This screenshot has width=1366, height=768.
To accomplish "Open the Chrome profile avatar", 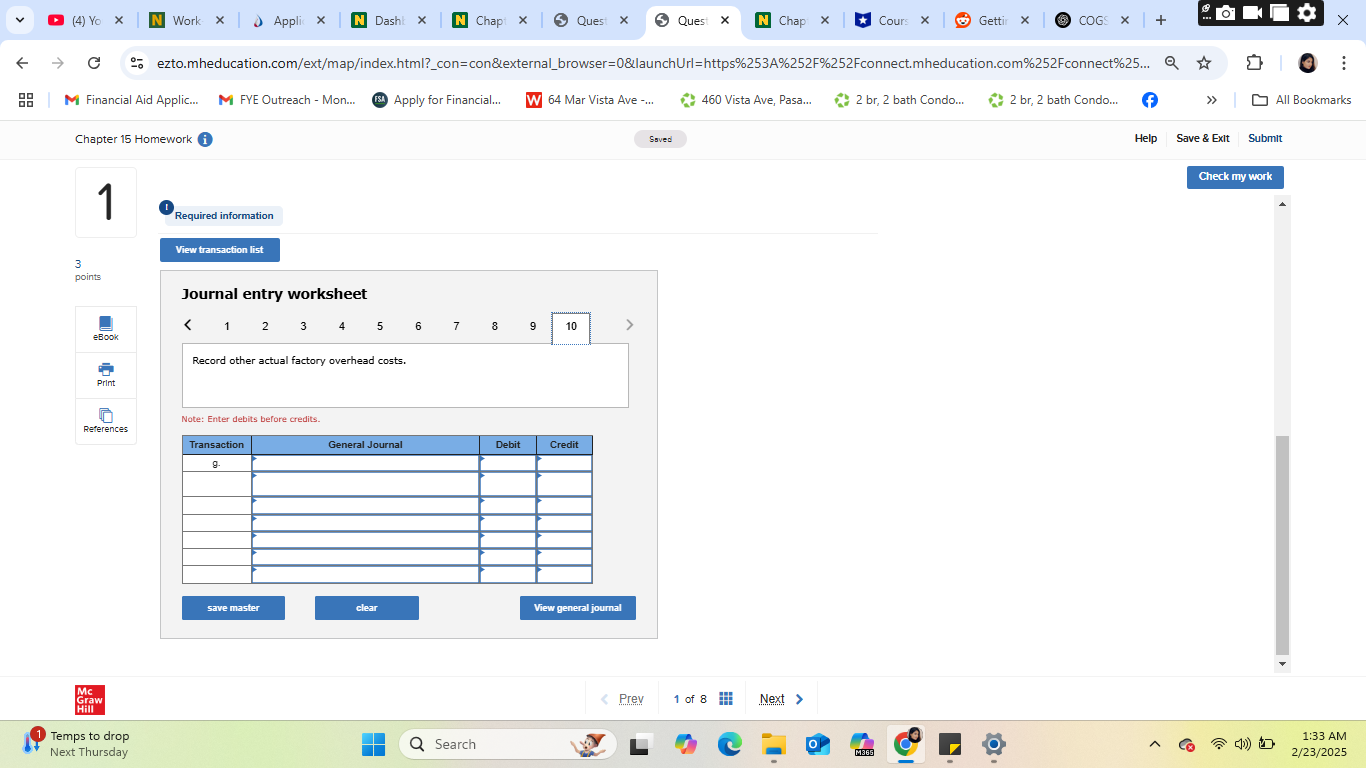I will (1308, 63).
